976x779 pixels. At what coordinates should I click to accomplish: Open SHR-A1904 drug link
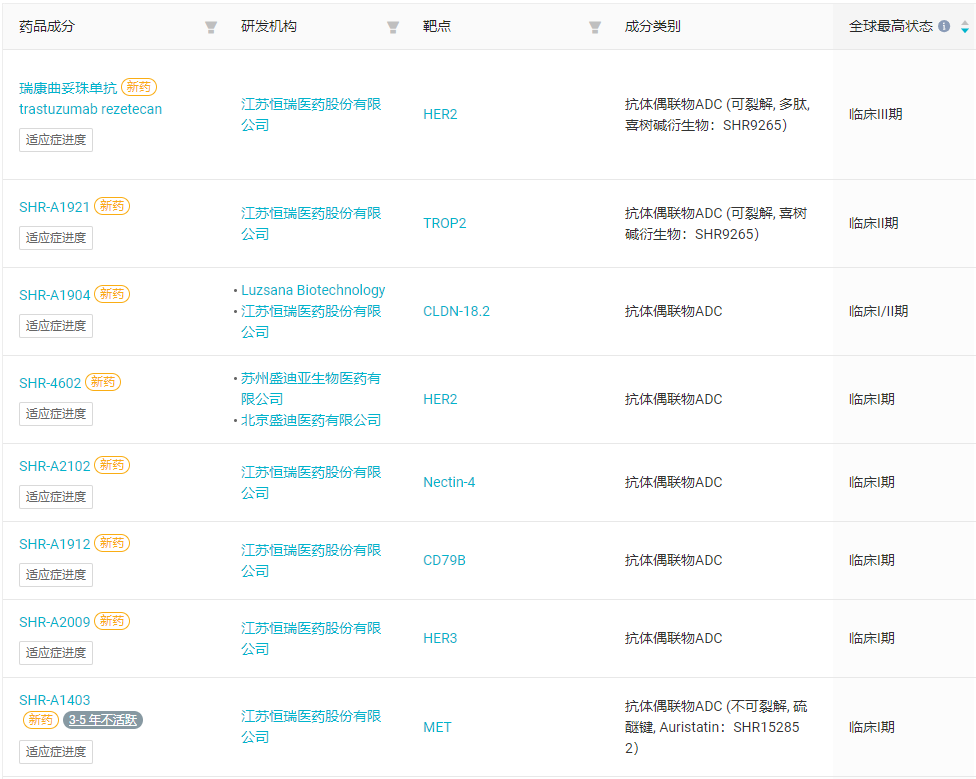tap(54, 295)
